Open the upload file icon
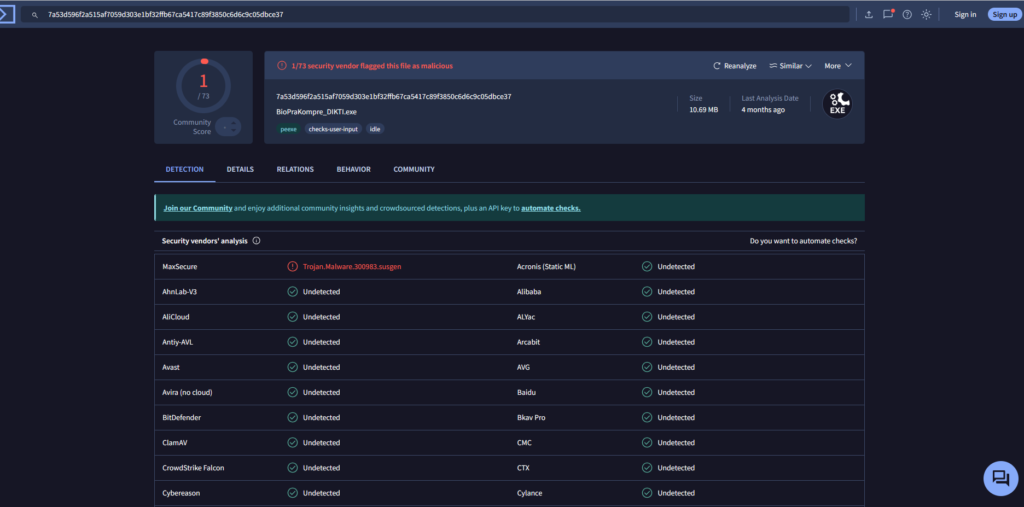Viewport: 1024px width, 507px height. pos(869,14)
